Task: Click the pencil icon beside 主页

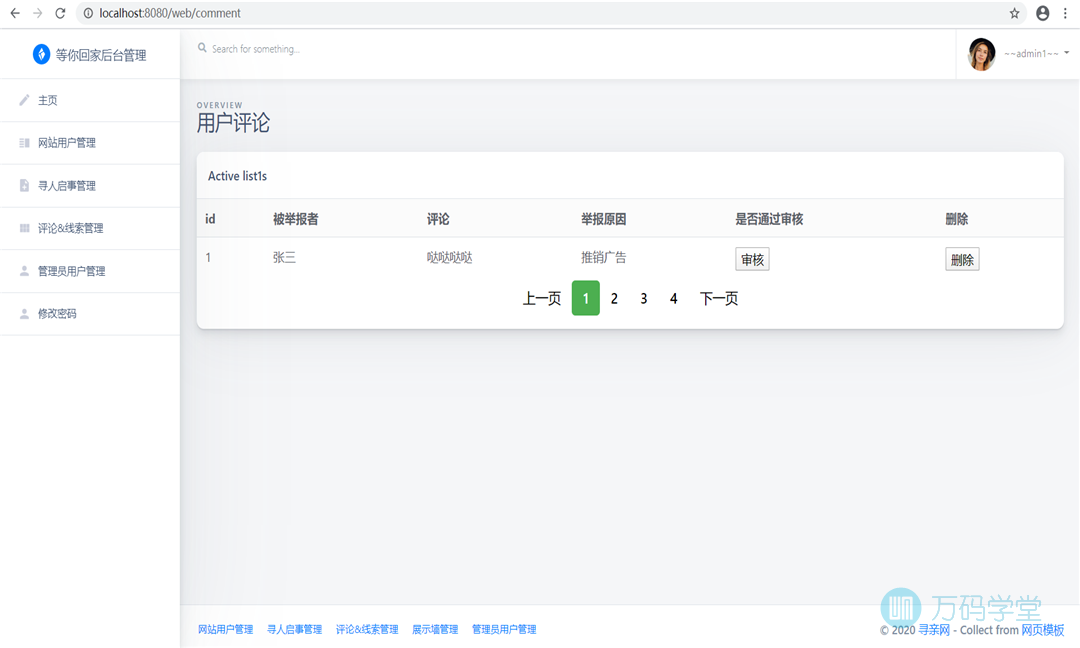Action: [25, 100]
